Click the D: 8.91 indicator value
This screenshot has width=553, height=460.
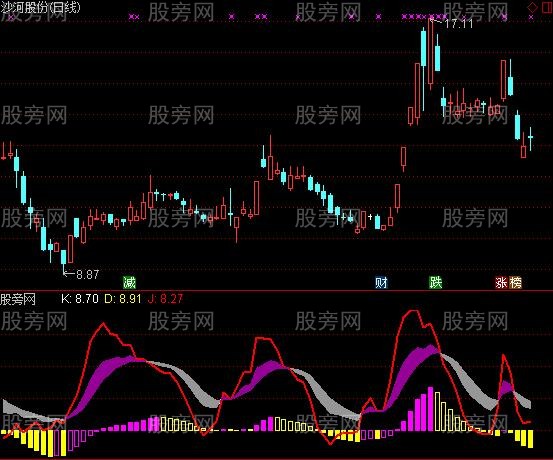pos(123,299)
